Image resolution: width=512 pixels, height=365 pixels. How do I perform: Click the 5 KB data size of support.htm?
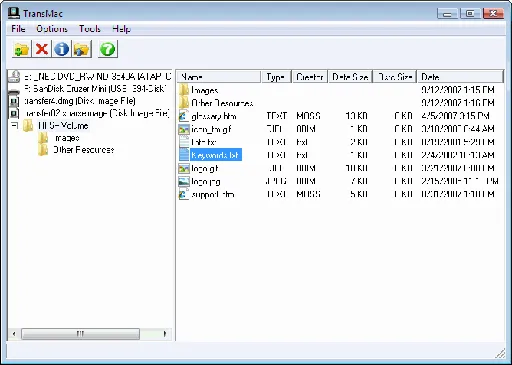point(359,194)
